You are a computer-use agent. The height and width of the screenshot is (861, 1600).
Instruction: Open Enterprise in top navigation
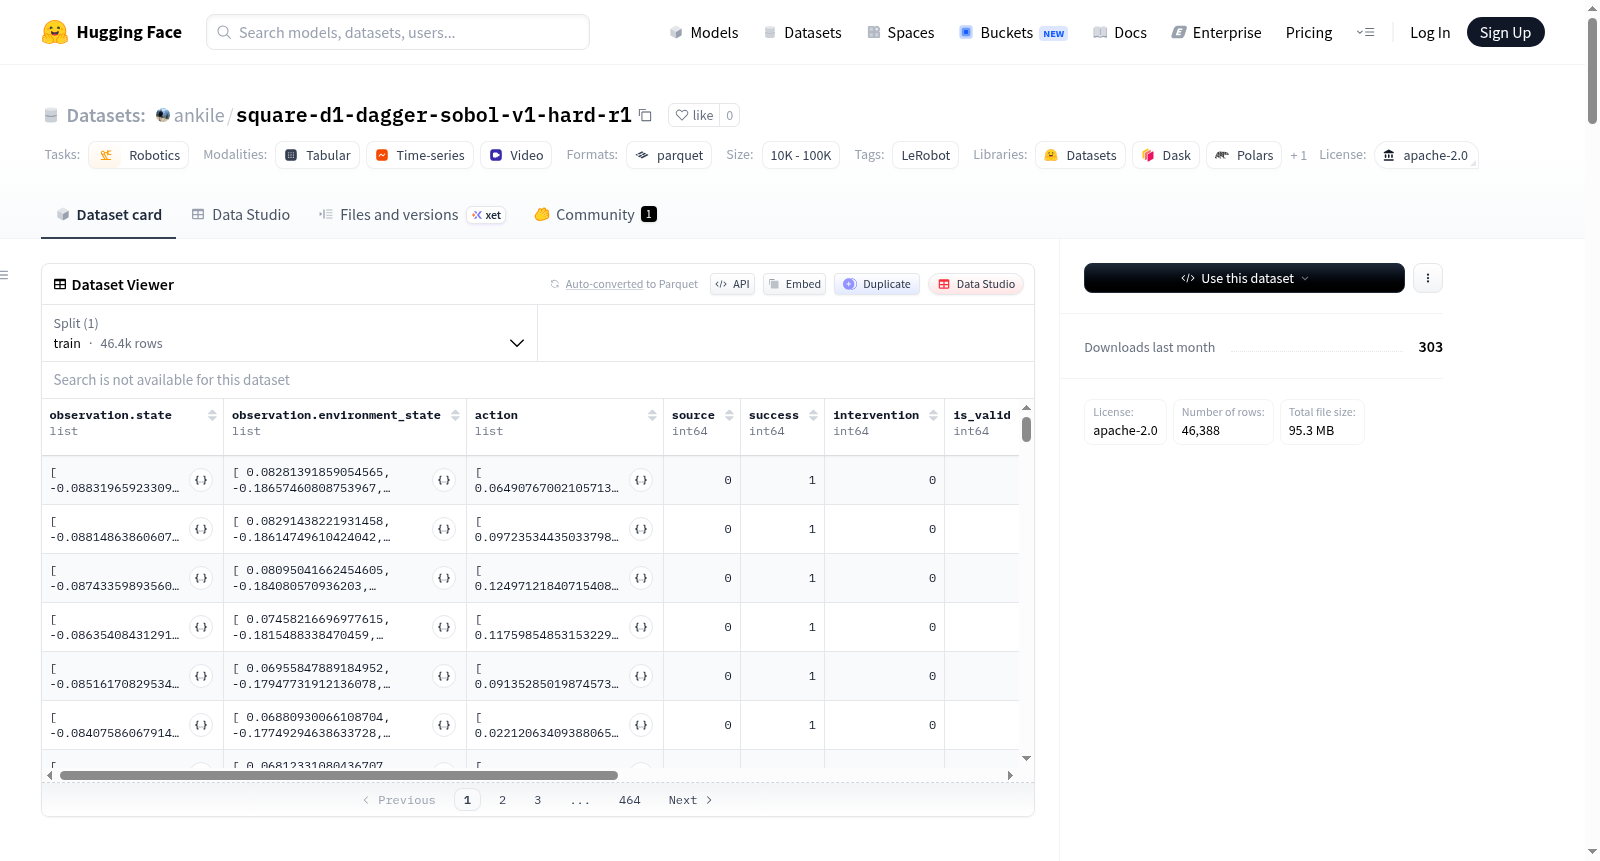(x=1216, y=32)
